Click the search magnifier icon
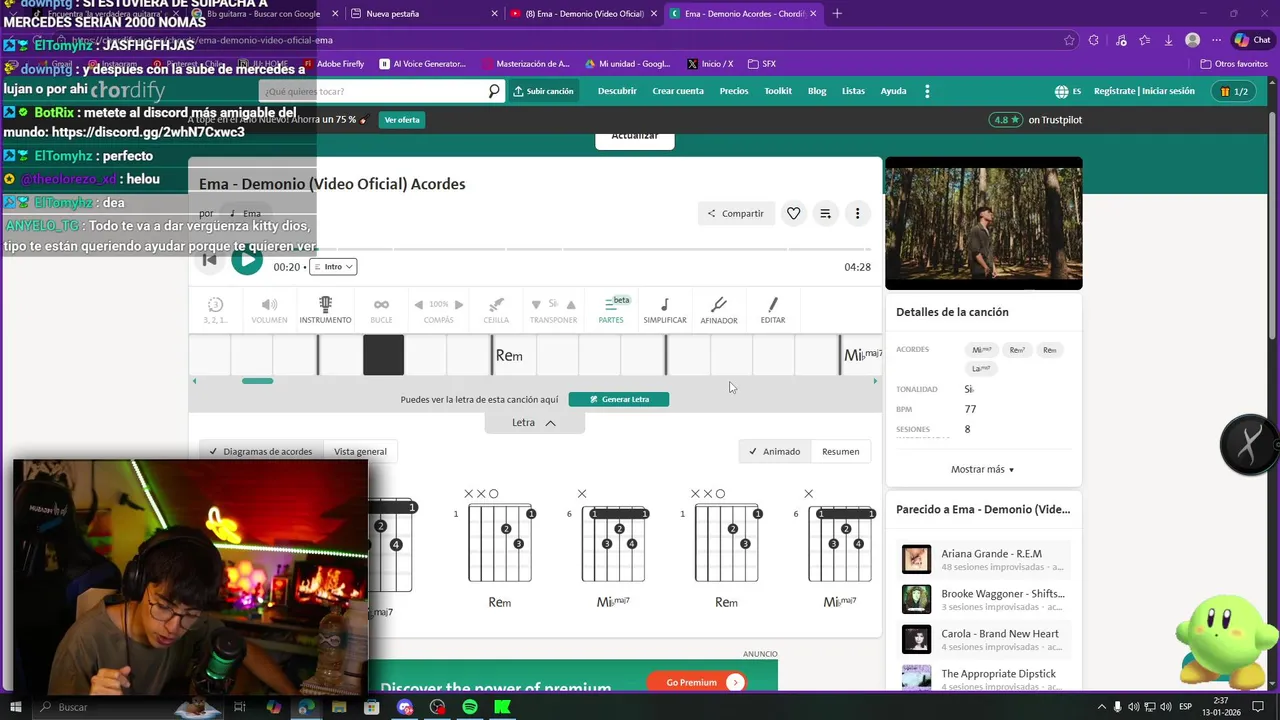 [x=494, y=91]
